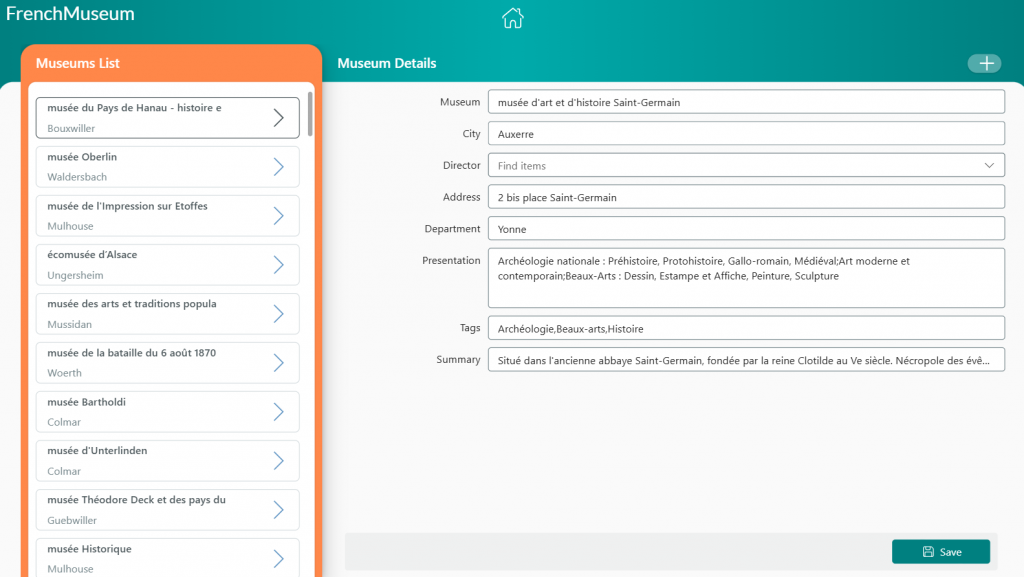Click the plus button to add museum
Screen dimensions: 1024x577
point(984,64)
